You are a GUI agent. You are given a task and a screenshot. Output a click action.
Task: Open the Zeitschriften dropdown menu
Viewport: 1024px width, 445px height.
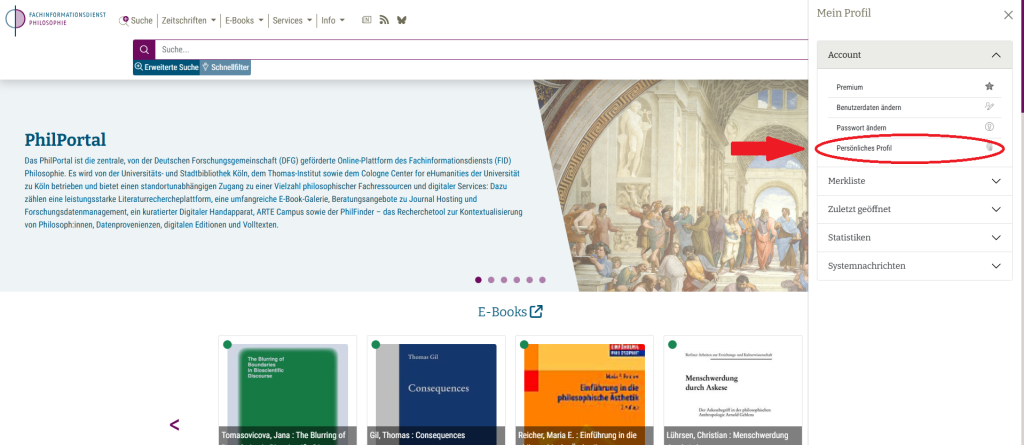tap(189, 20)
